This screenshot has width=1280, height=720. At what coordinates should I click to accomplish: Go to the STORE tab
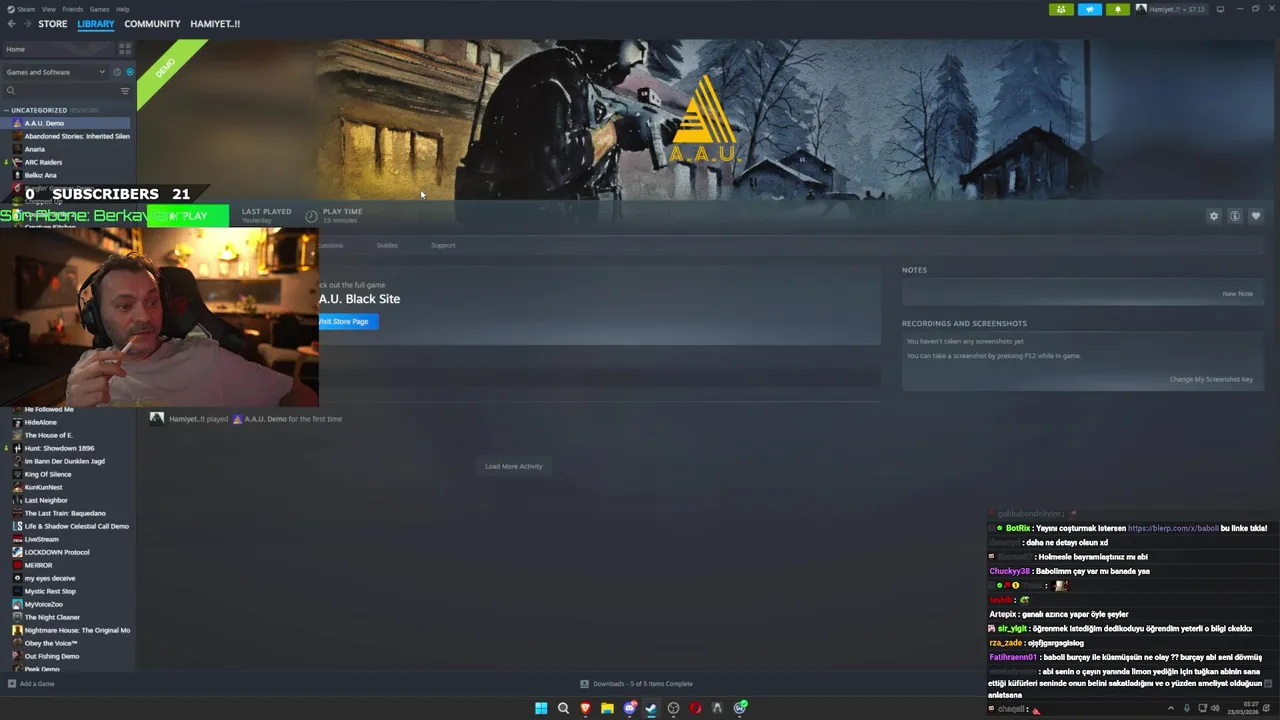[x=53, y=24]
